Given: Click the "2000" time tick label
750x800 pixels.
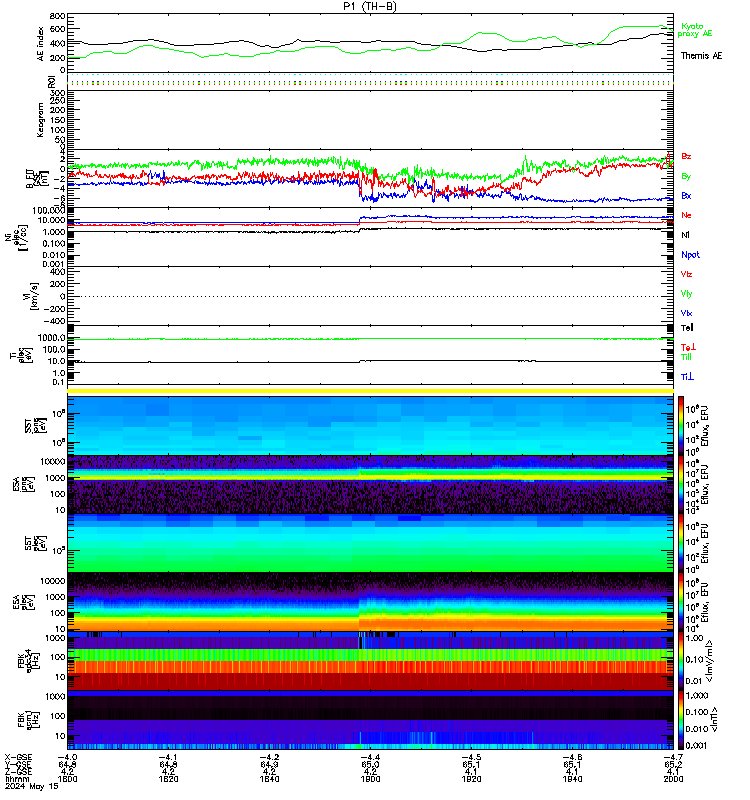Looking at the screenshot, I should click(x=673, y=779).
